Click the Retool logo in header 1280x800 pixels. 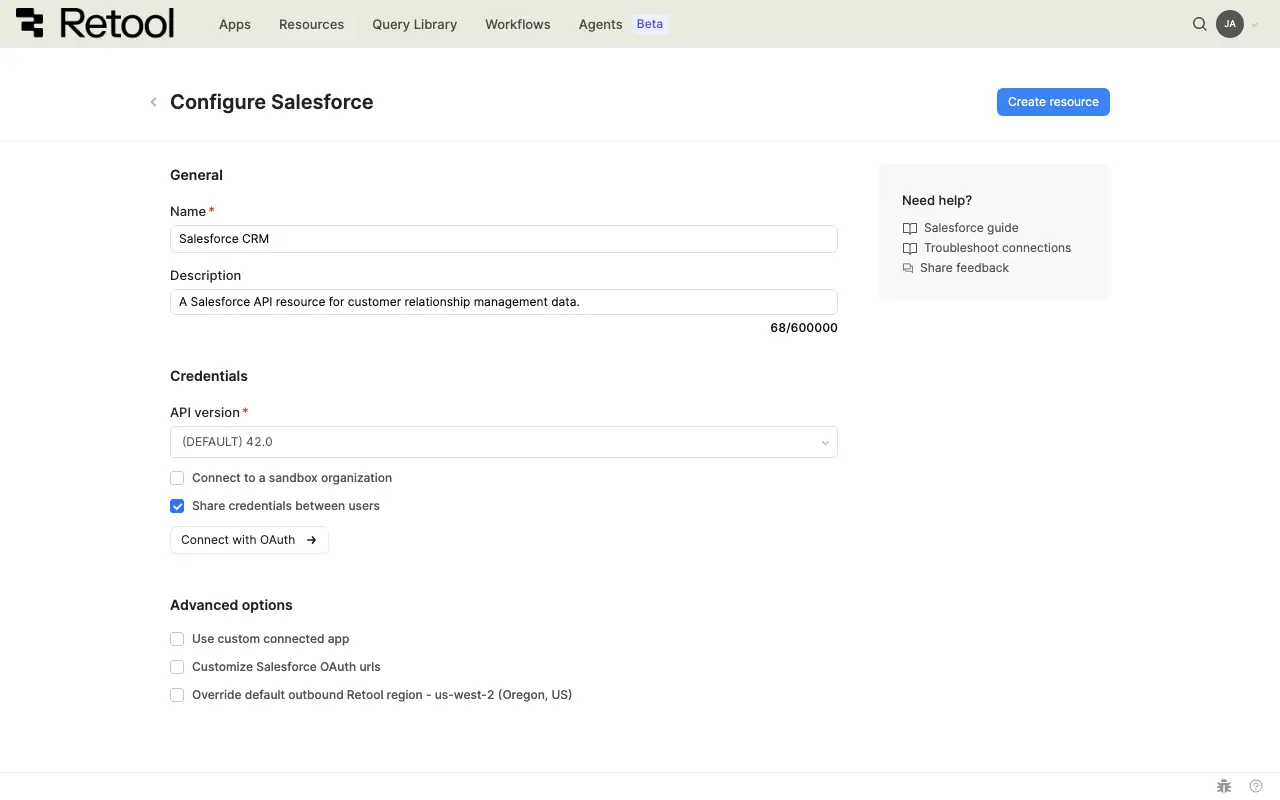[x=95, y=24]
